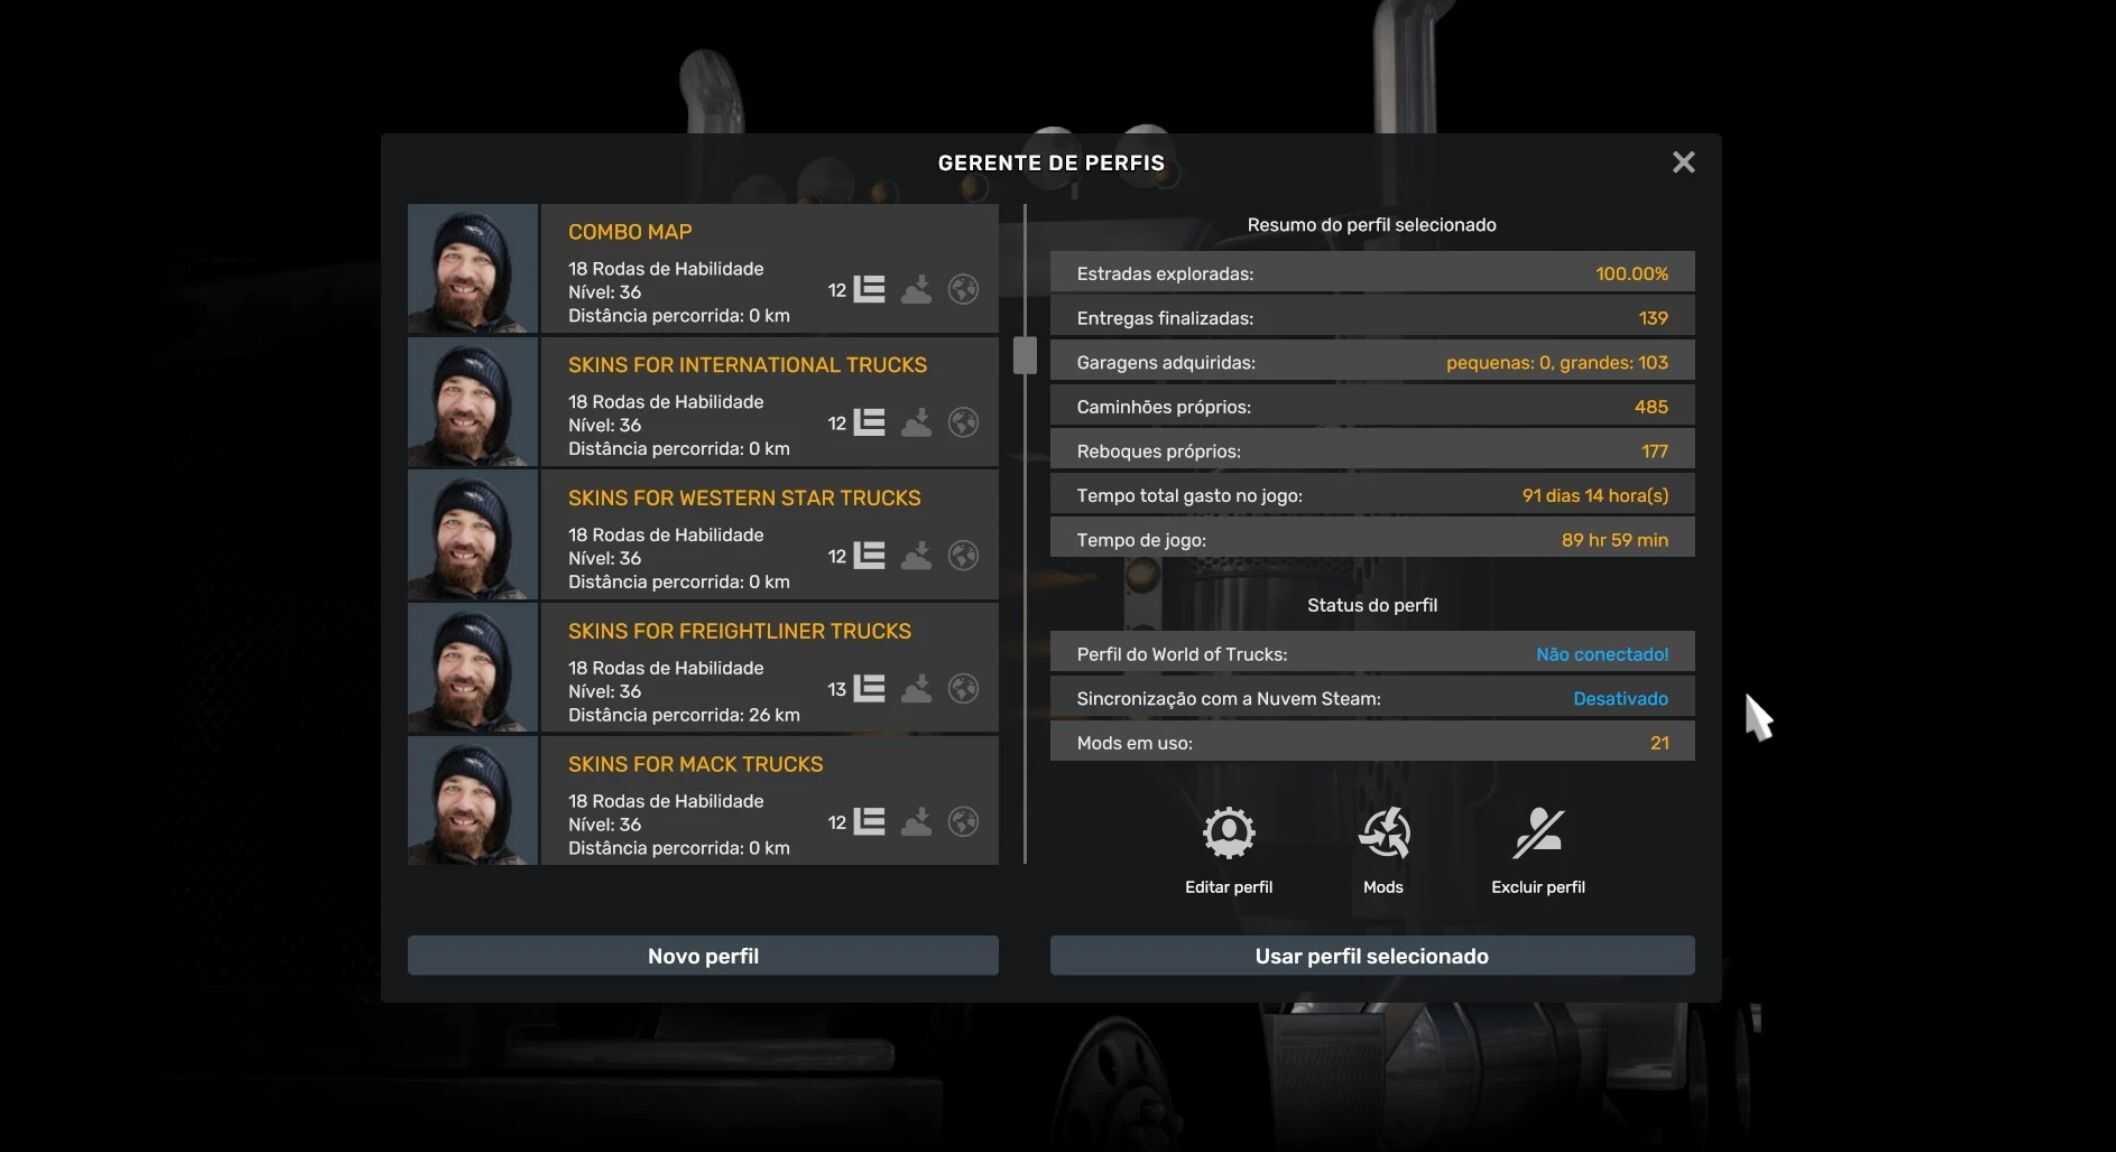Click Desativado Steam cloud sync status

[1620, 699]
